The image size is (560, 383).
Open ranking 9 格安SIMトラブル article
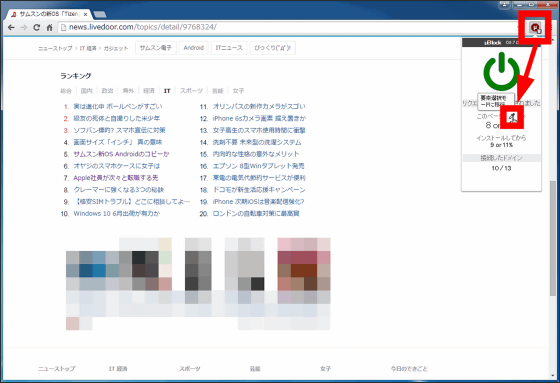(x=132, y=202)
